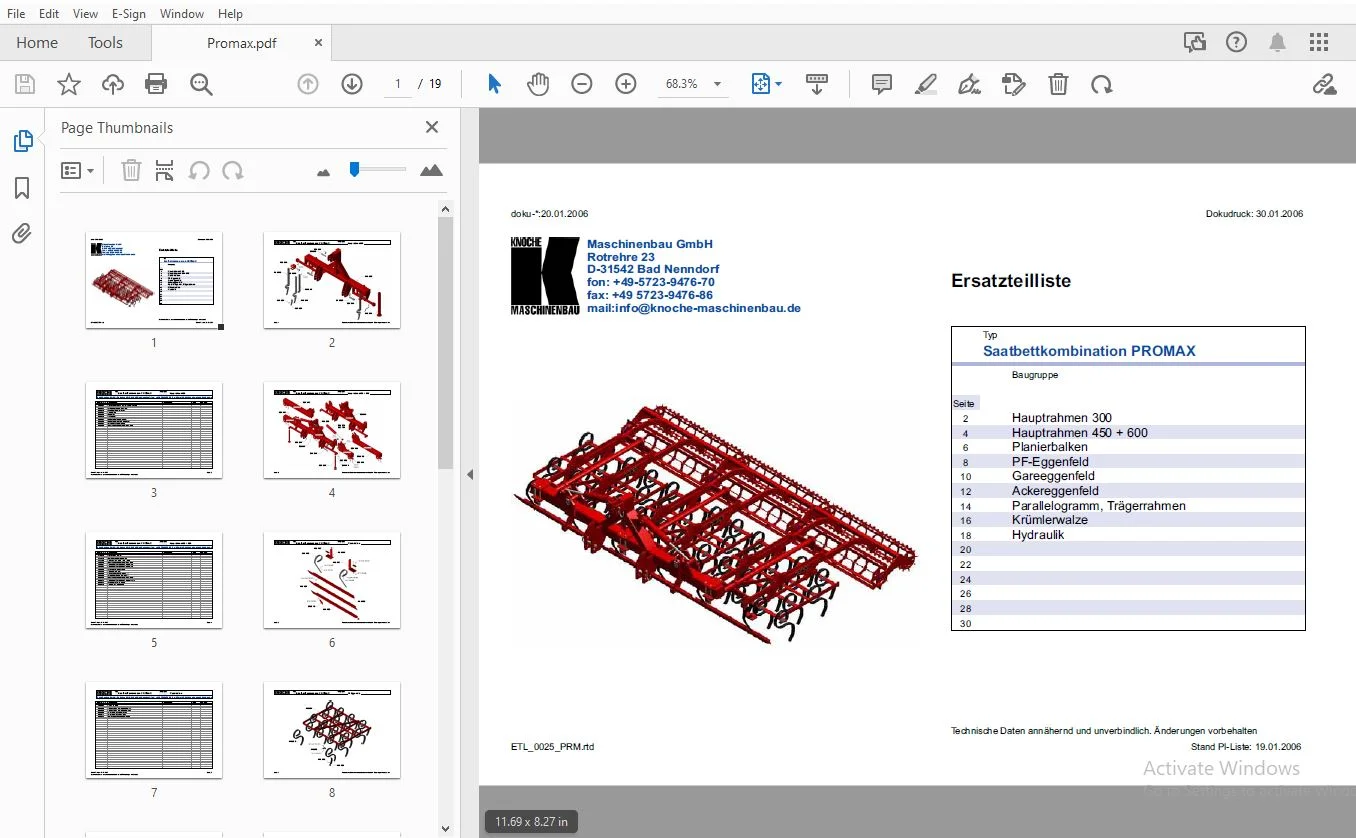
Task: Open the Attachments sidebar panel
Action: pos(22,234)
